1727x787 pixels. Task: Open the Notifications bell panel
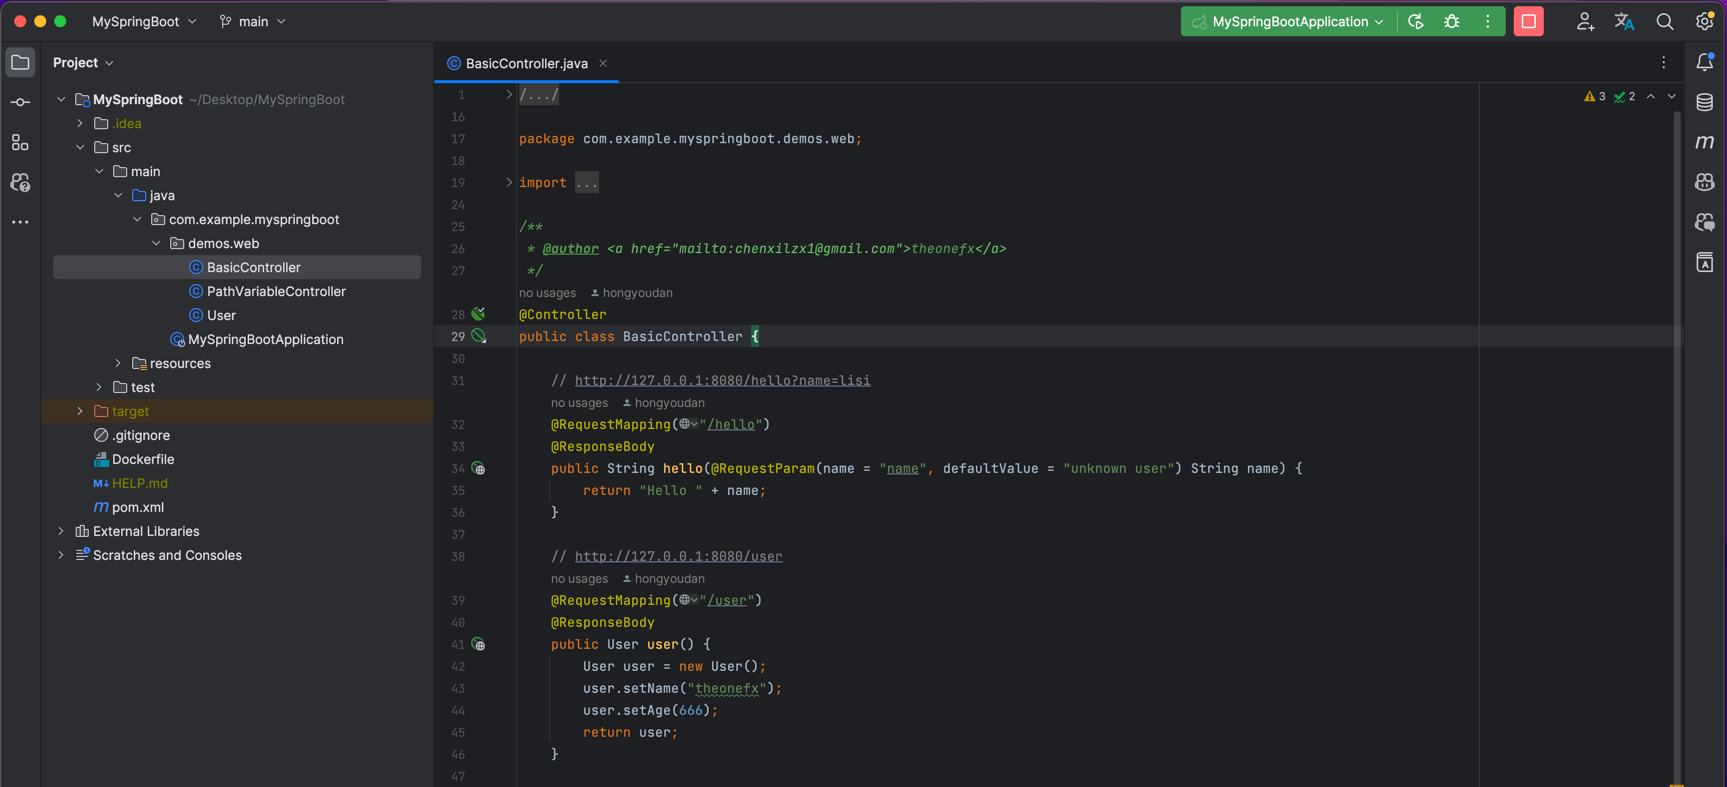coord(1705,62)
